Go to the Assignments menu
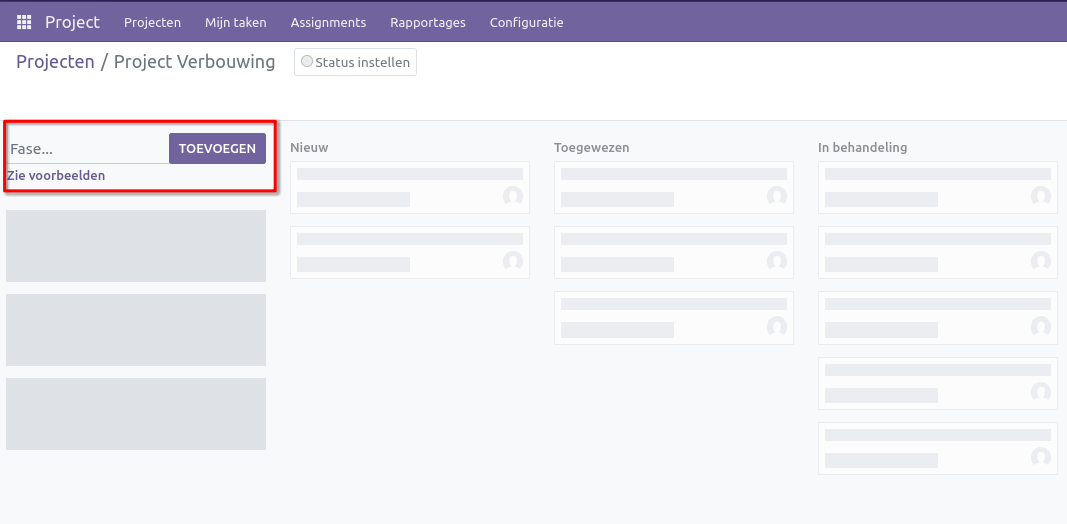1067x524 pixels. coord(328,22)
